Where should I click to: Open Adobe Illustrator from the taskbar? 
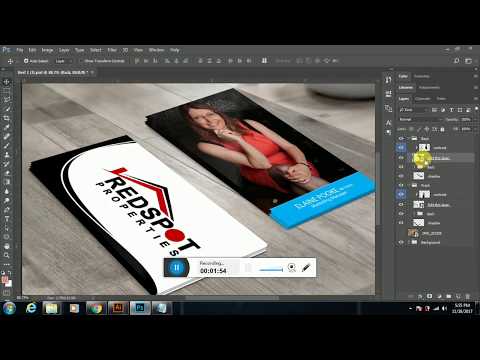click(118, 308)
